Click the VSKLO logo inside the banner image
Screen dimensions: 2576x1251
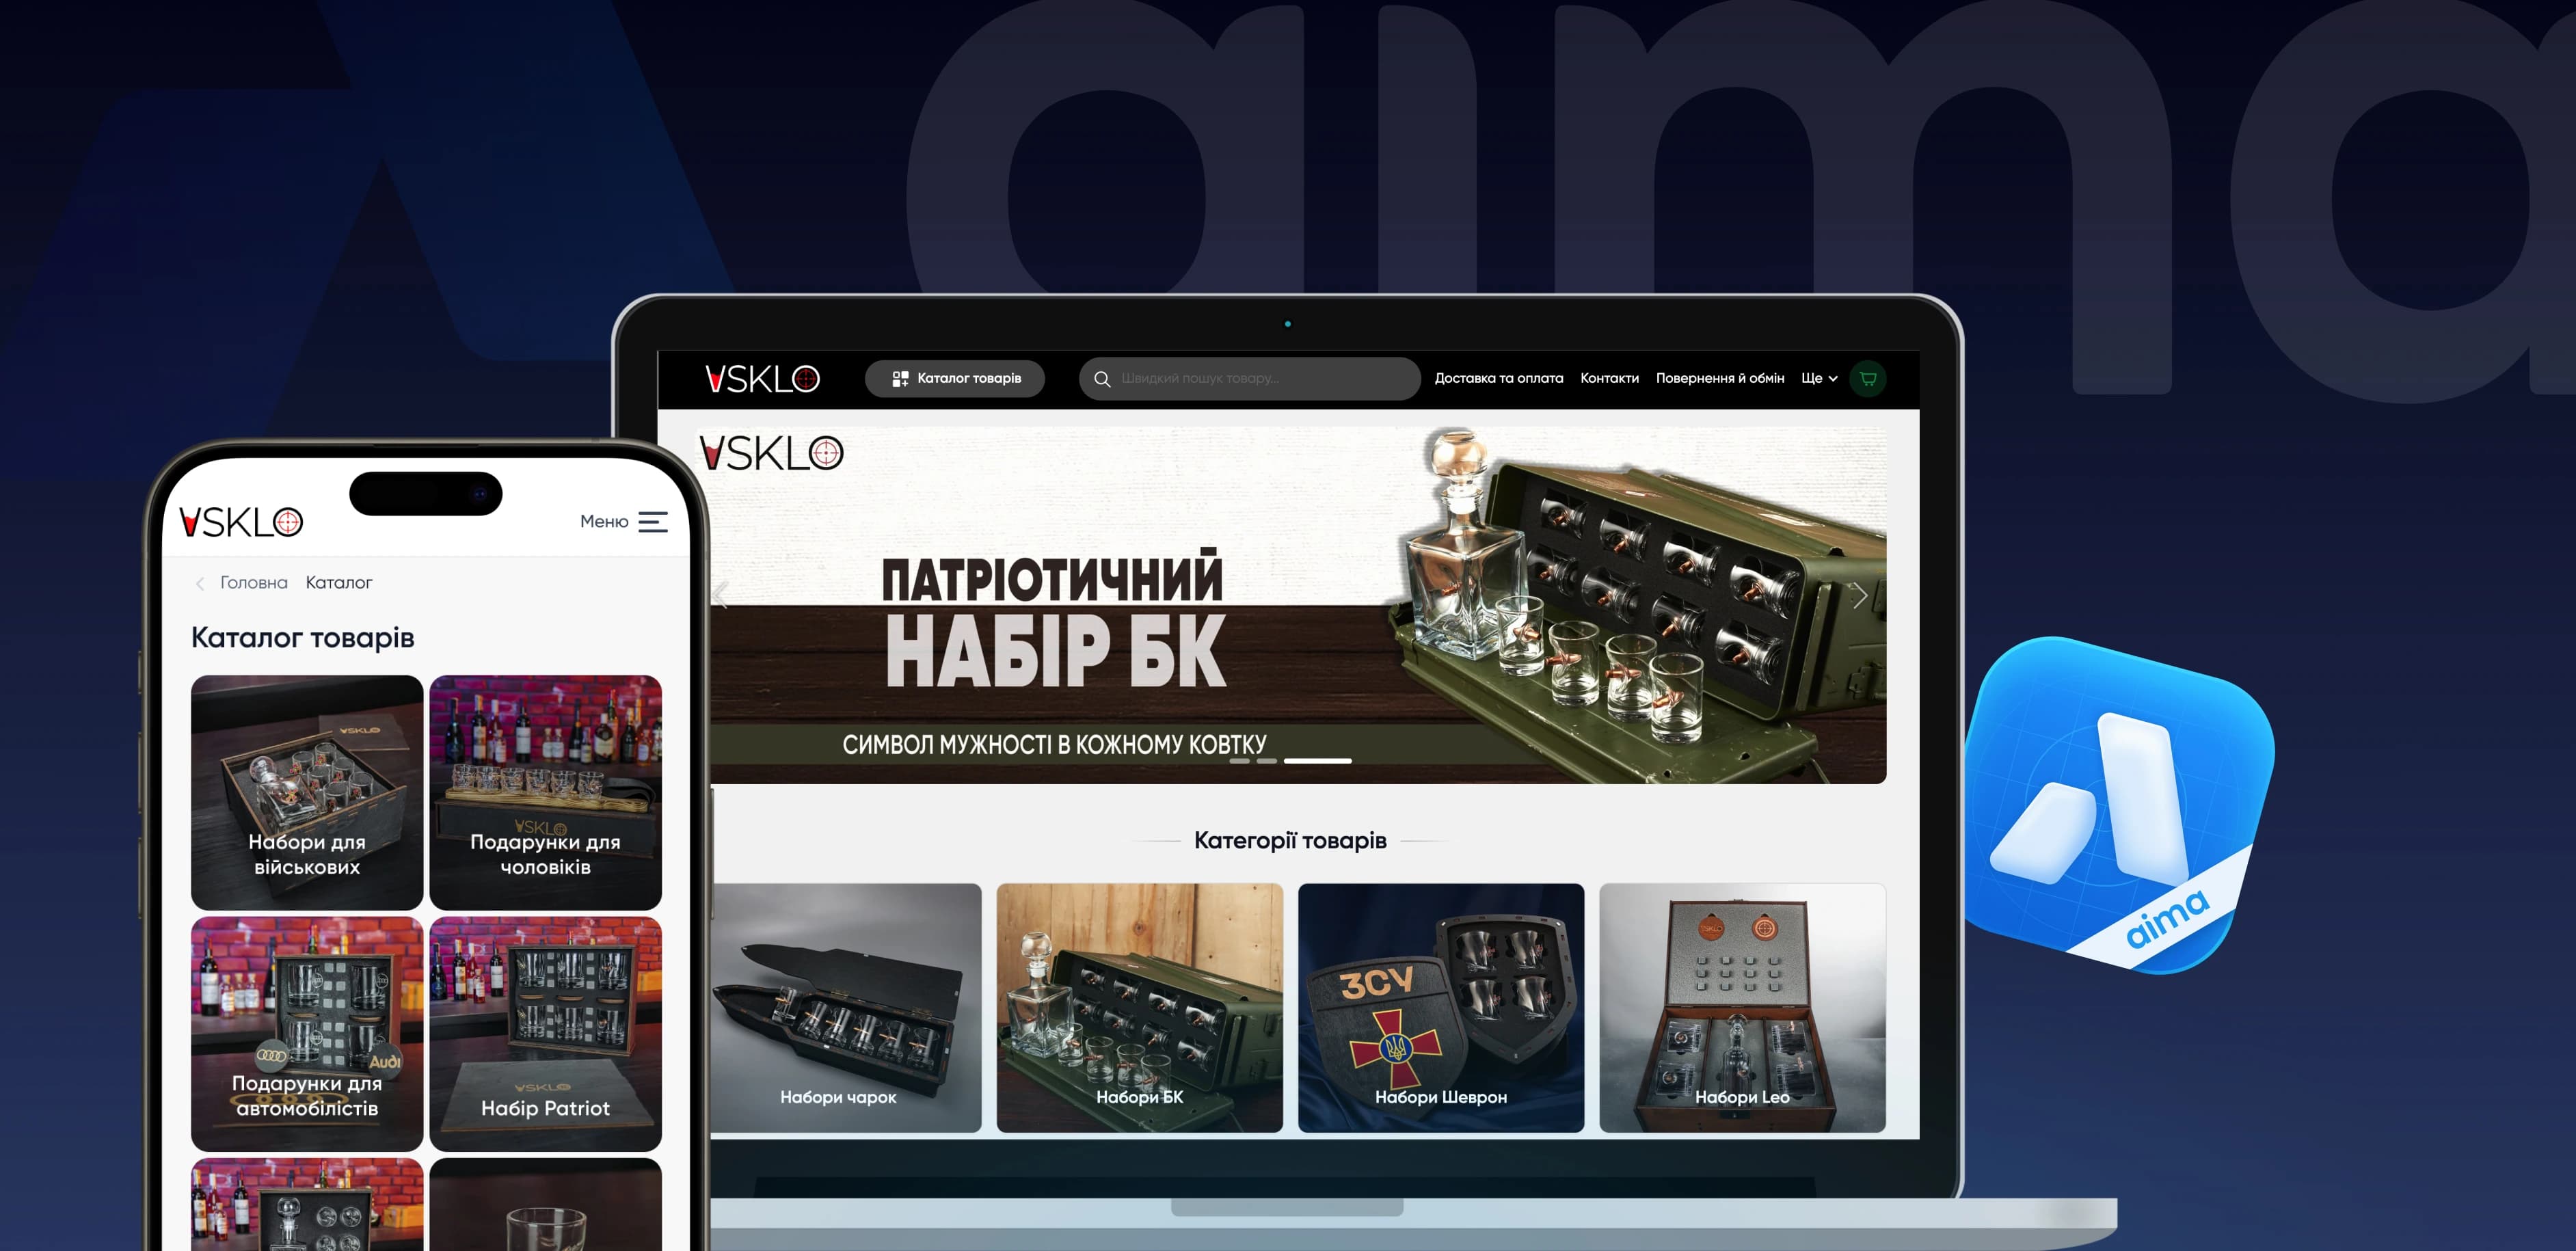(772, 453)
